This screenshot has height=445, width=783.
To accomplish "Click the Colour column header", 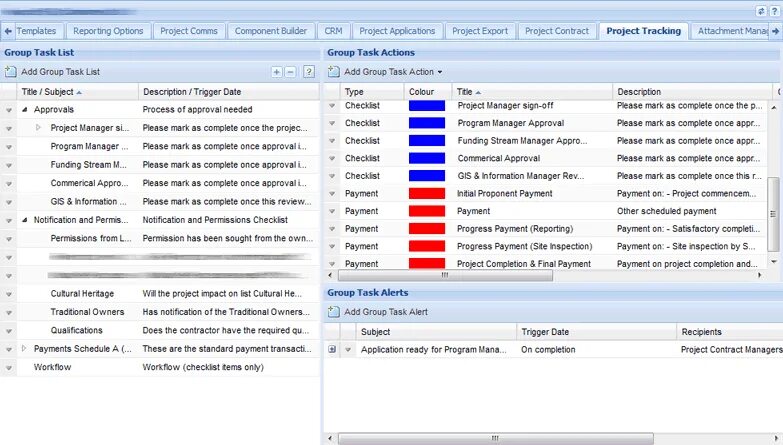I will tap(428, 92).
